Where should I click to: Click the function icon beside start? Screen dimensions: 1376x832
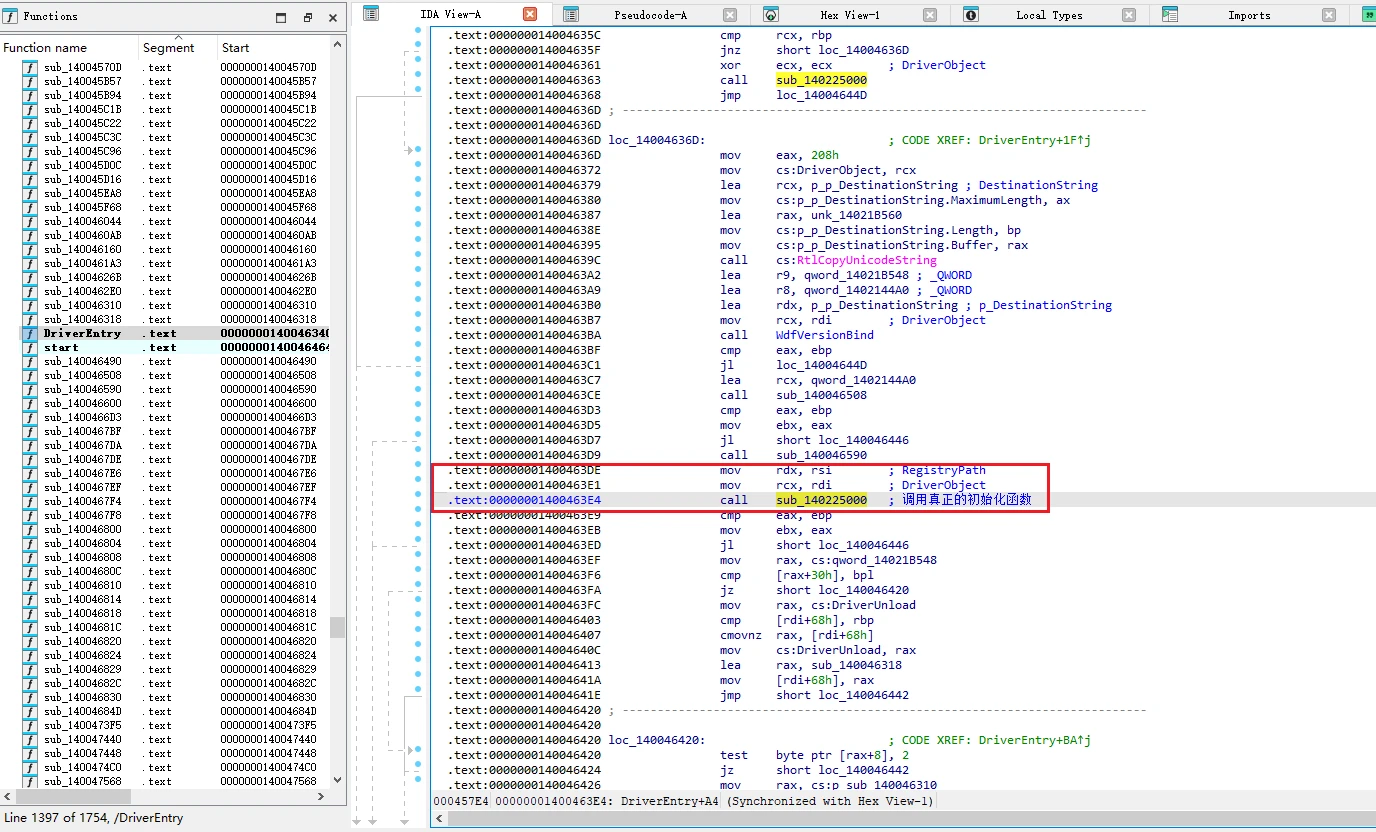[x=30, y=347]
